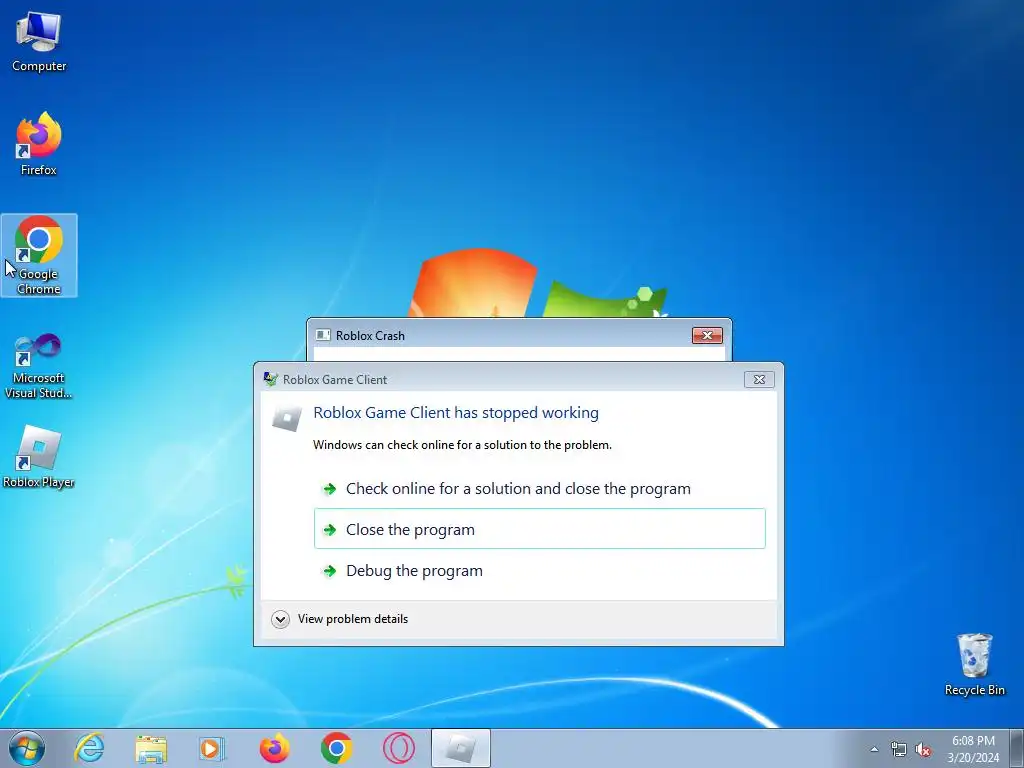1024x768 pixels.
Task: Close the Roblox Game Client dialog
Action: pos(759,379)
